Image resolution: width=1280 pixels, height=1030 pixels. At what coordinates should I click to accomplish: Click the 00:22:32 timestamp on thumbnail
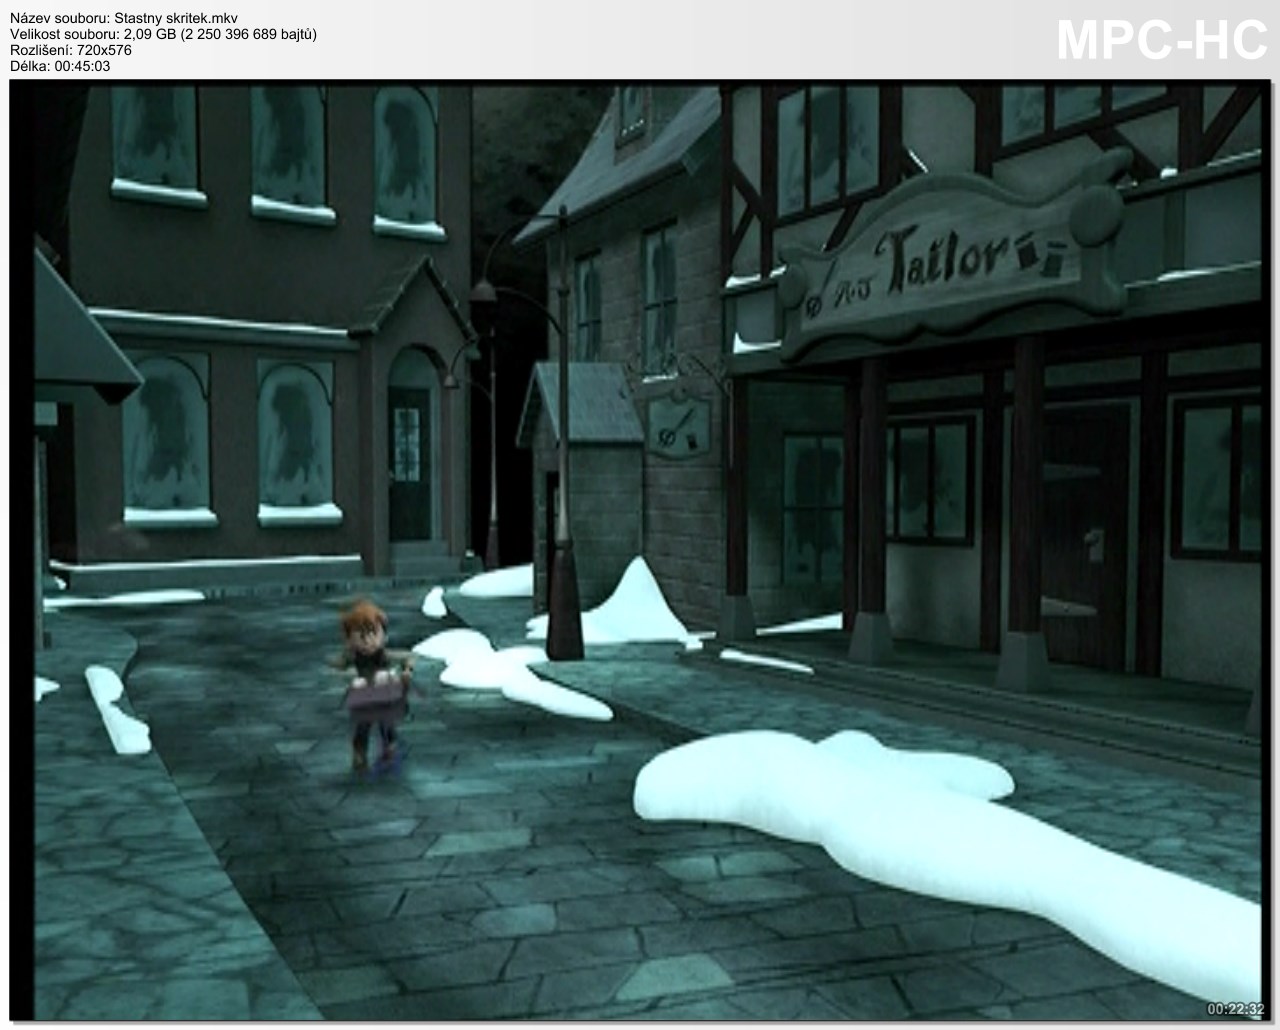coord(1235,1008)
